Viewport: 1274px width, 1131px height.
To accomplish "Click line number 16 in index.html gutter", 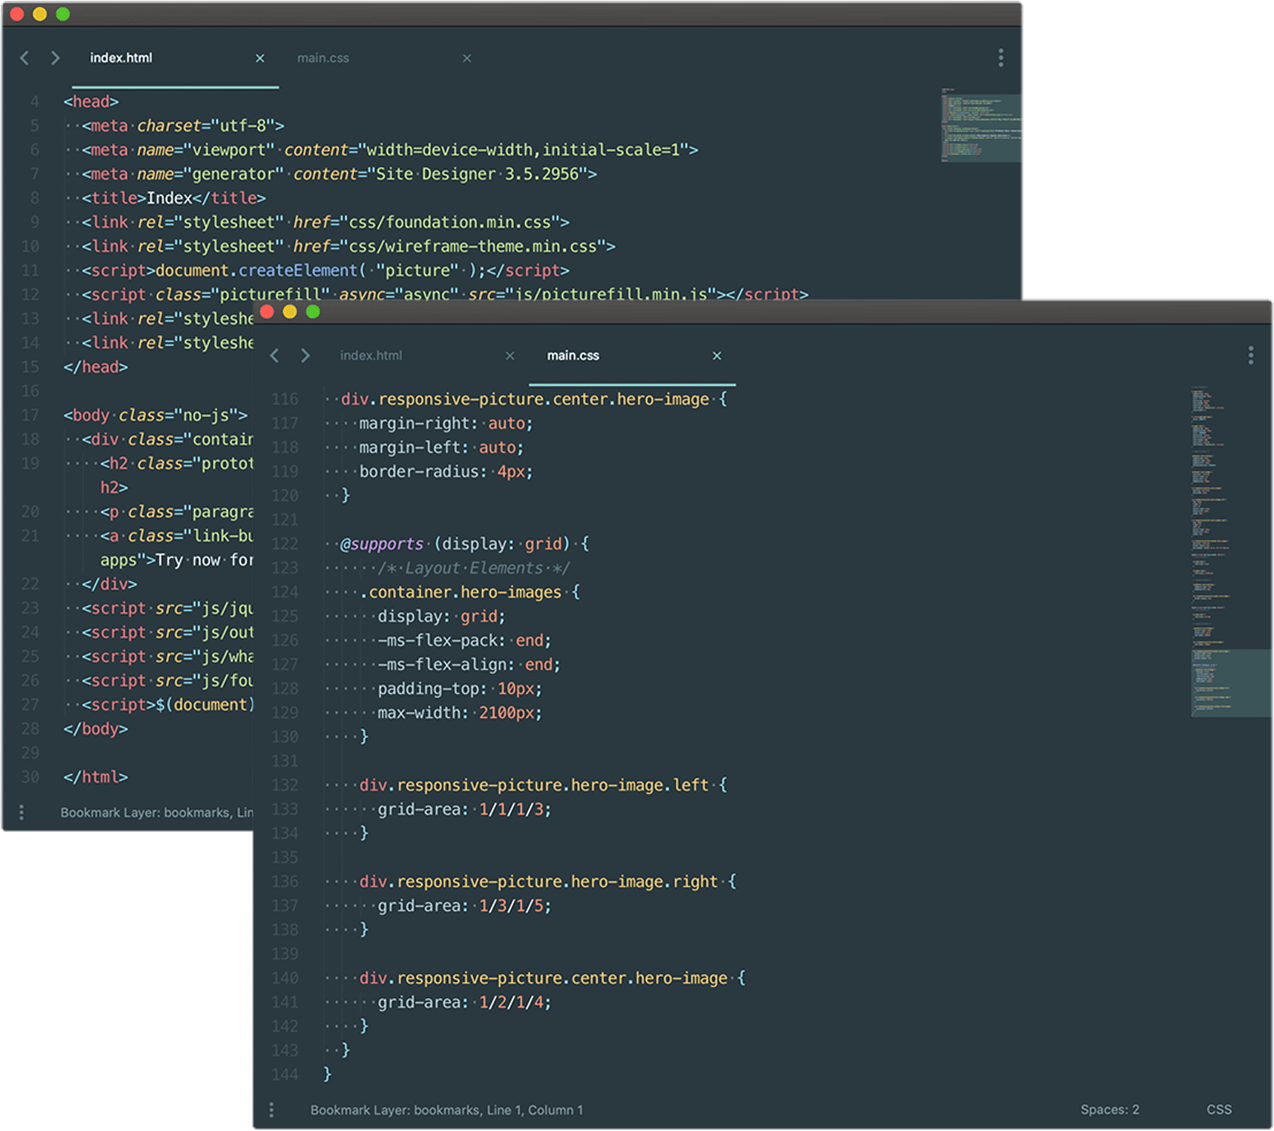I will [30, 391].
